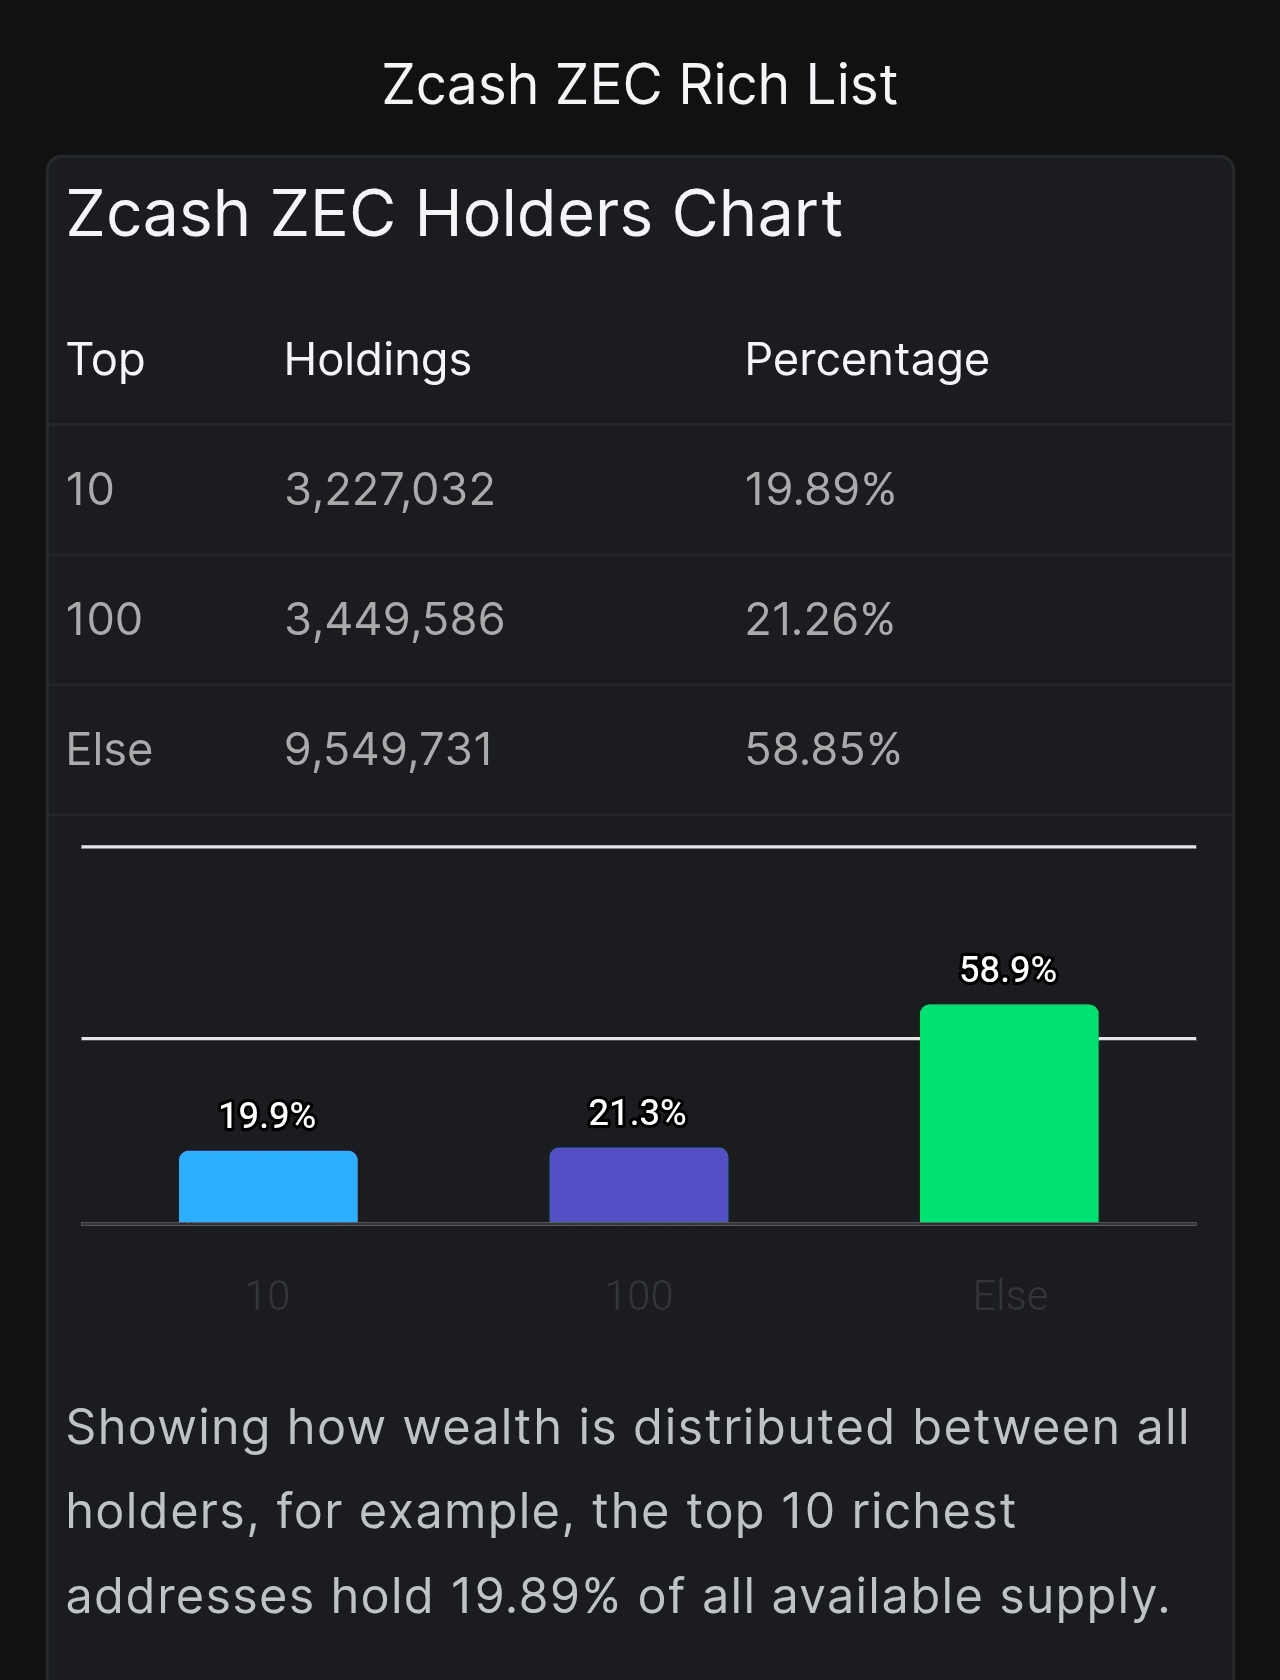The image size is (1280, 1680).
Task: Click the blue top 10 bar
Action: (x=268, y=1187)
